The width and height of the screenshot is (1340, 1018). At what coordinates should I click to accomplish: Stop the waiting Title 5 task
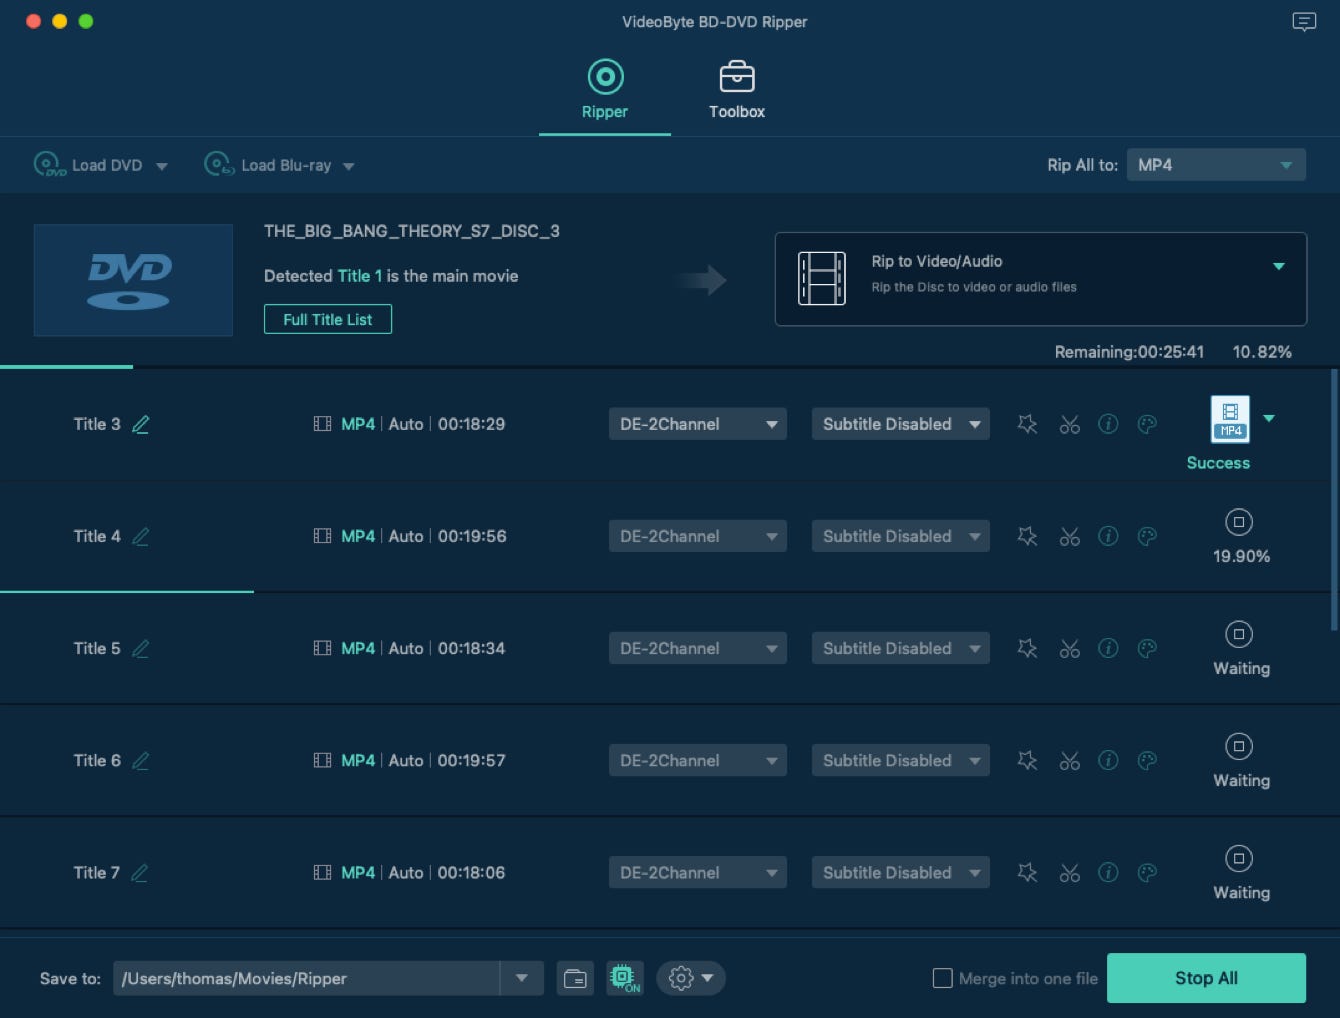pyautogui.click(x=1239, y=634)
